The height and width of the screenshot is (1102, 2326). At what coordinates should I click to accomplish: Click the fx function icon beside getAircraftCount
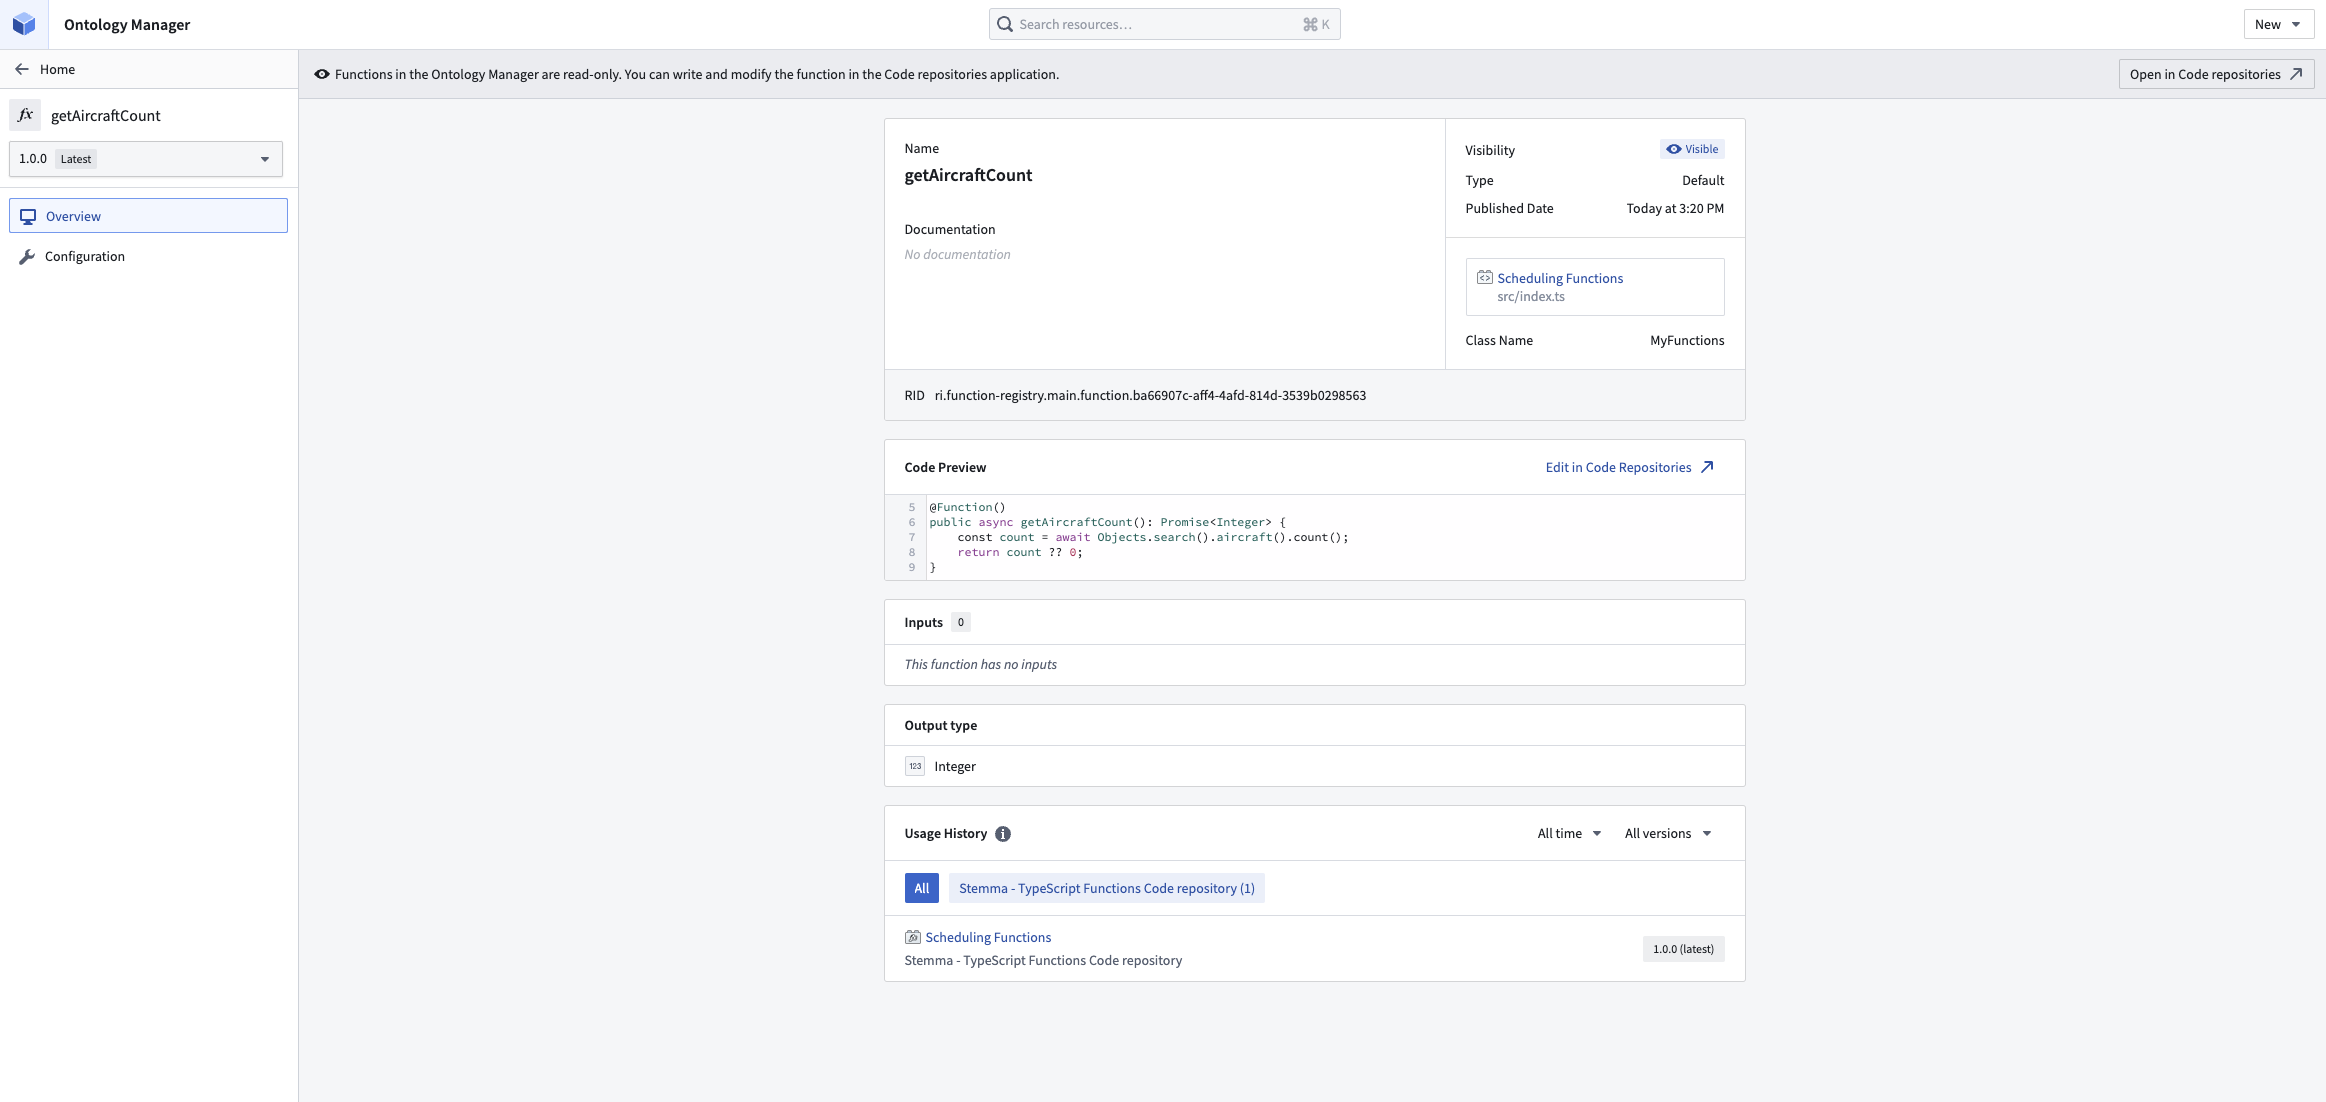[x=26, y=115]
